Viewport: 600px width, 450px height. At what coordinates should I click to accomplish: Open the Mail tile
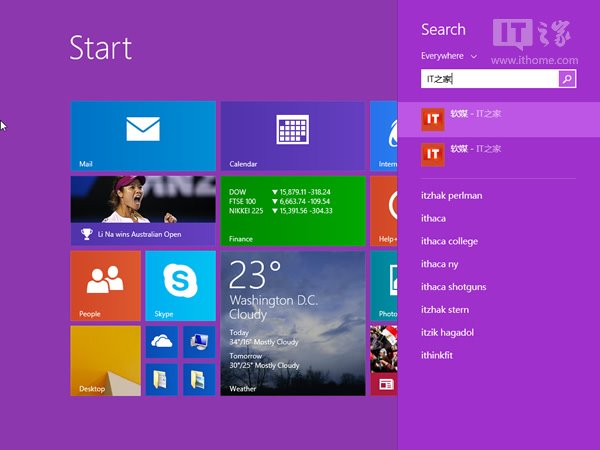coord(143,136)
